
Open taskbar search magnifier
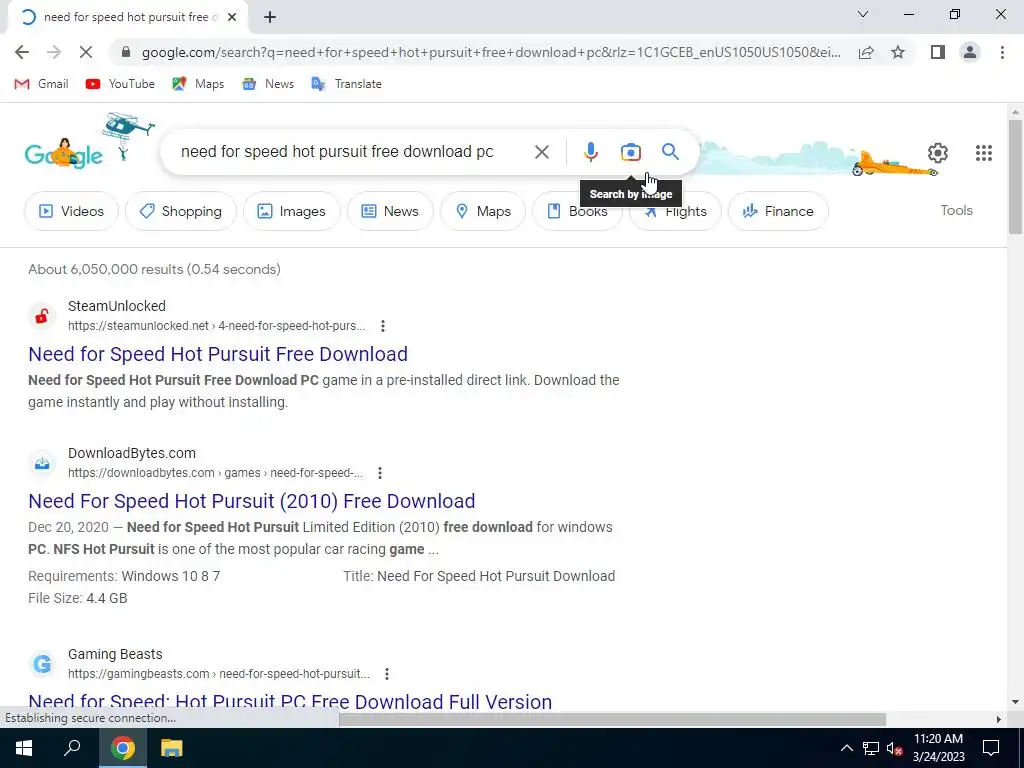coord(72,748)
